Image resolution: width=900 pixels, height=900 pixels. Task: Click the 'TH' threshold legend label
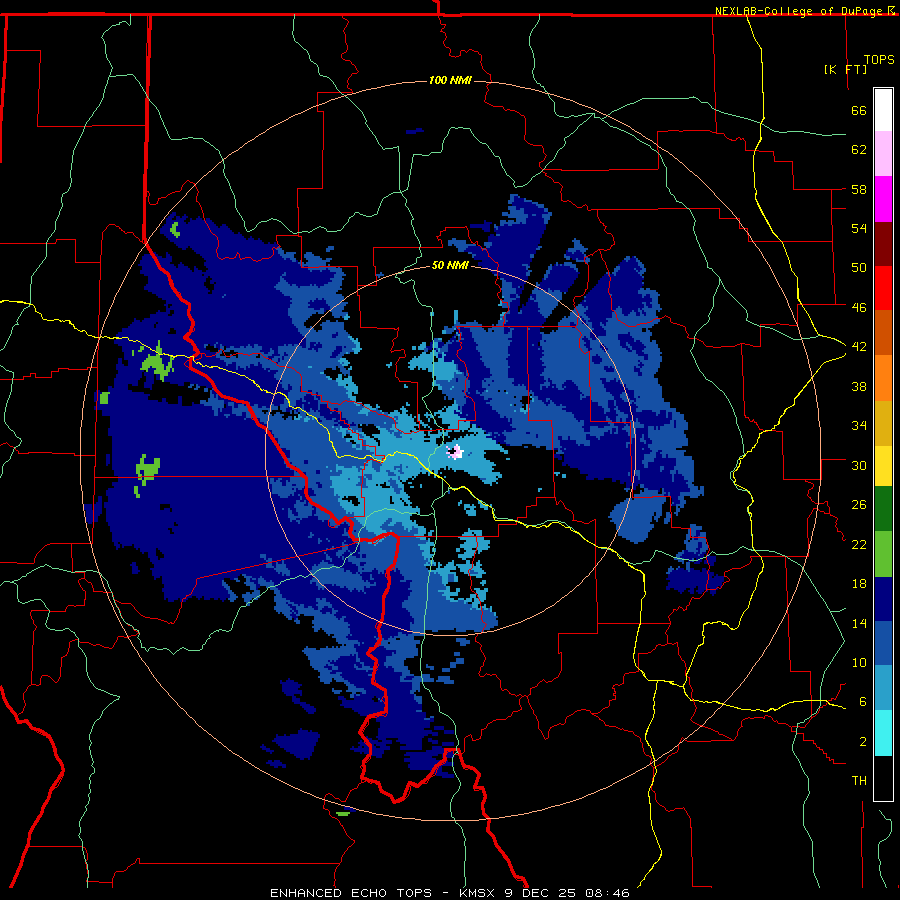(859, 781)
